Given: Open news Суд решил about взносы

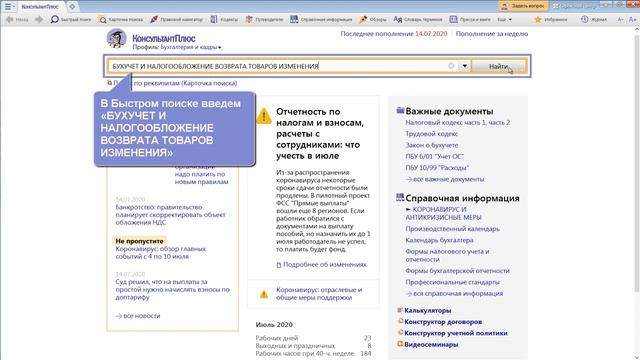Looking at the screenshot, I should 172,289.
